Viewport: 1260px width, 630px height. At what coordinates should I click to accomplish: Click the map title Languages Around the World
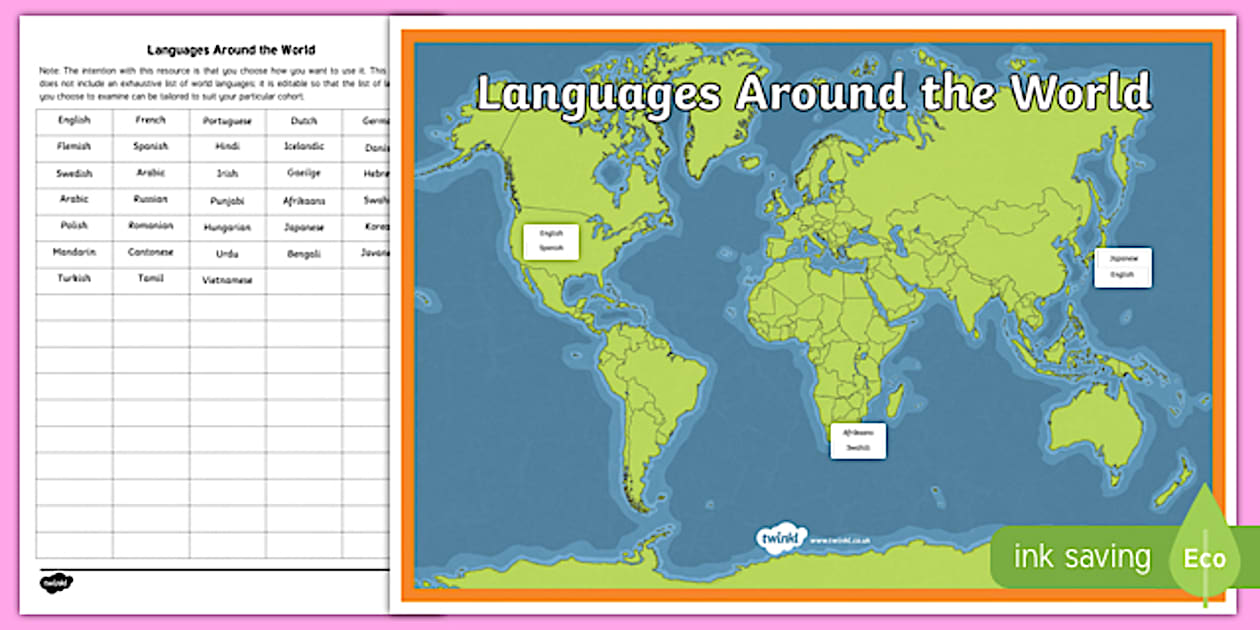[813, 94]
